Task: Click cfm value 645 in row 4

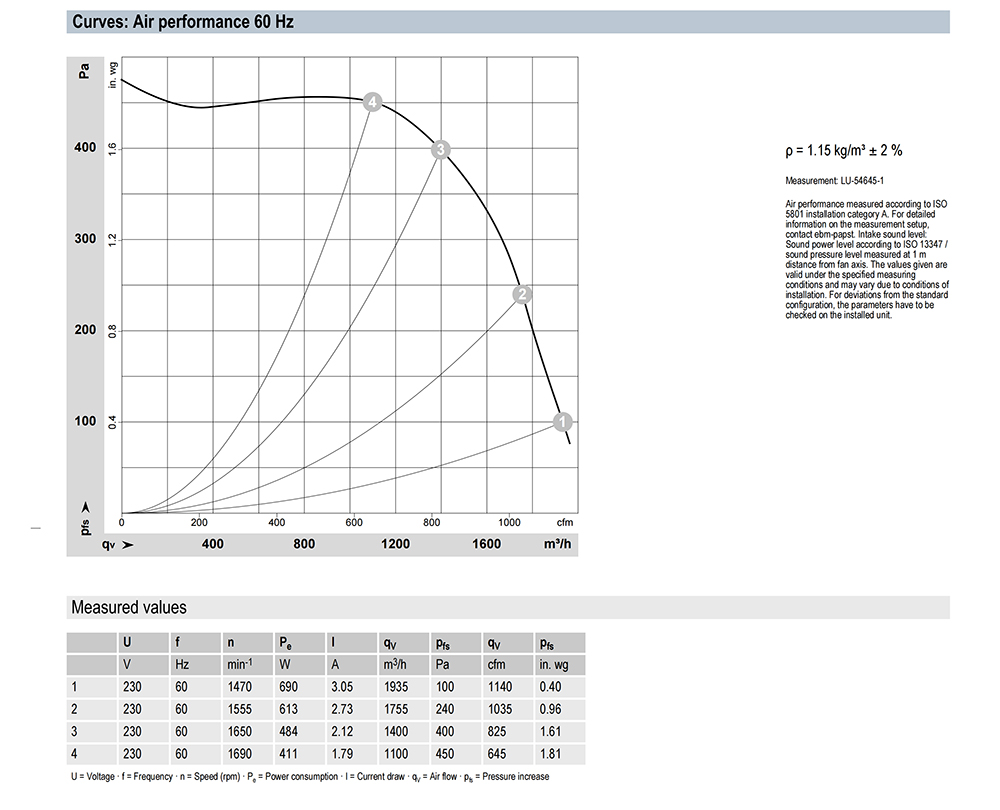Action: tap(497, 754)
